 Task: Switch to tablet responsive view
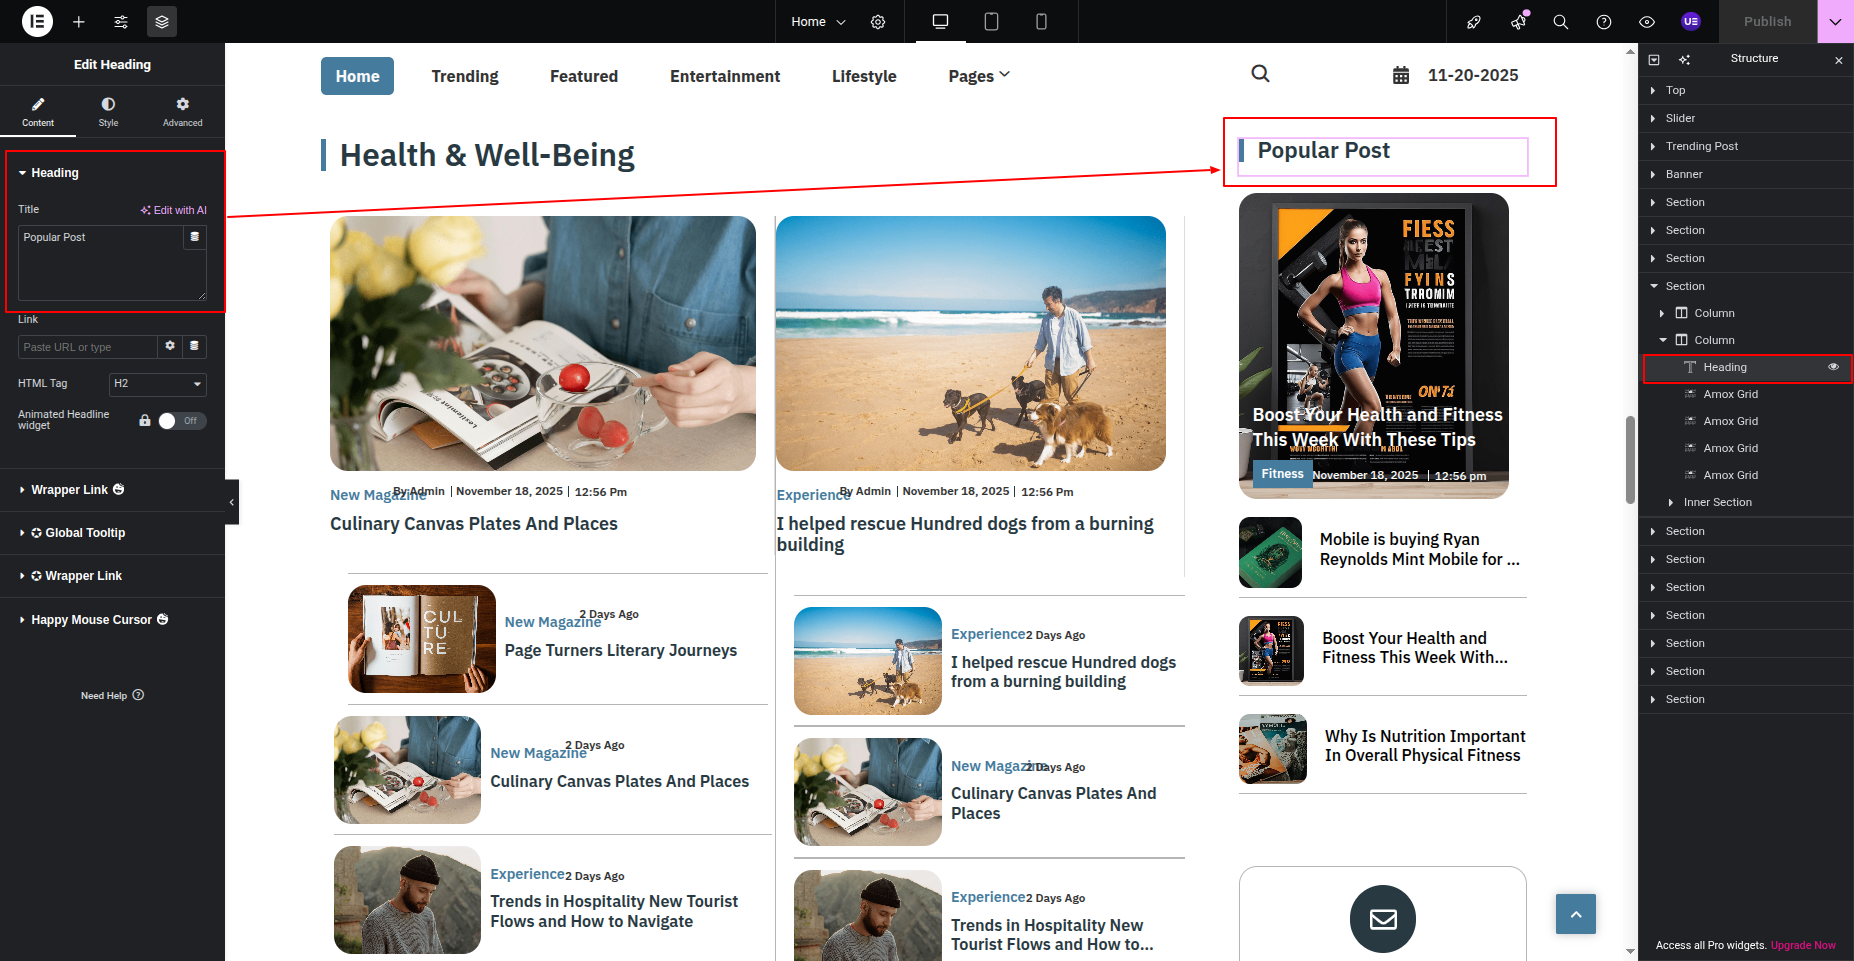point(991,21)
